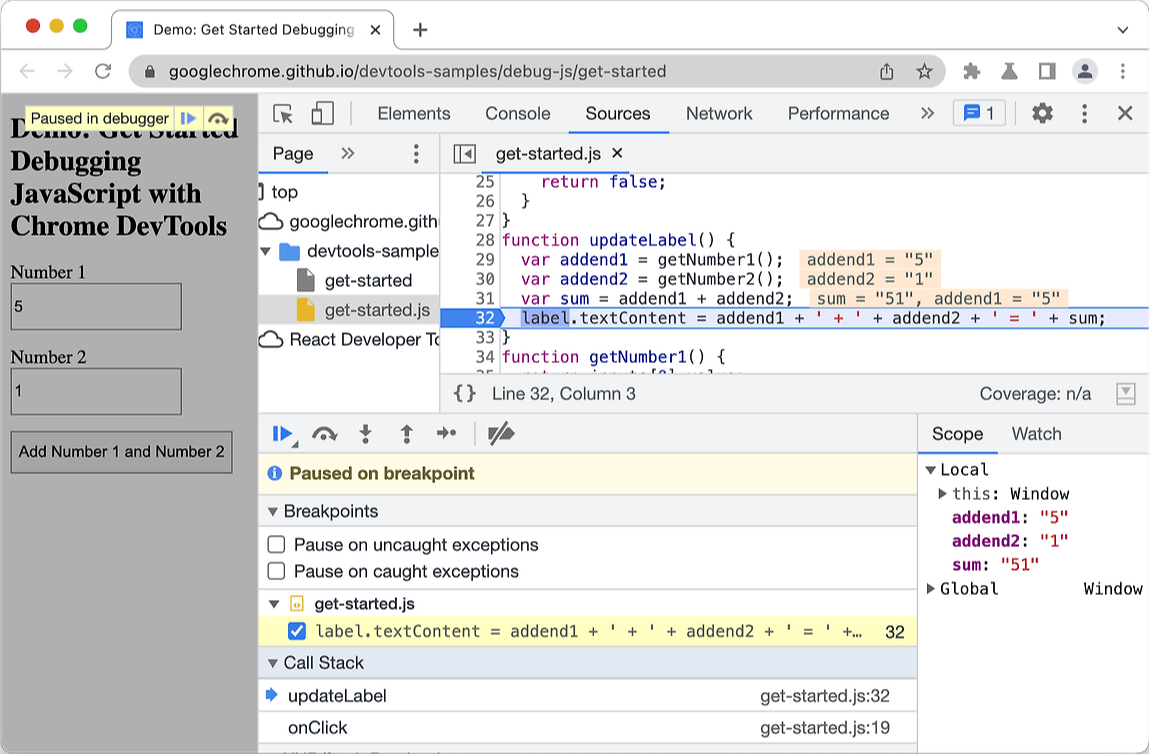Open tab search chevron in title bar
Image resolution: width=1149 pixels, height=754 pixels.
(x=1123, y=30)
